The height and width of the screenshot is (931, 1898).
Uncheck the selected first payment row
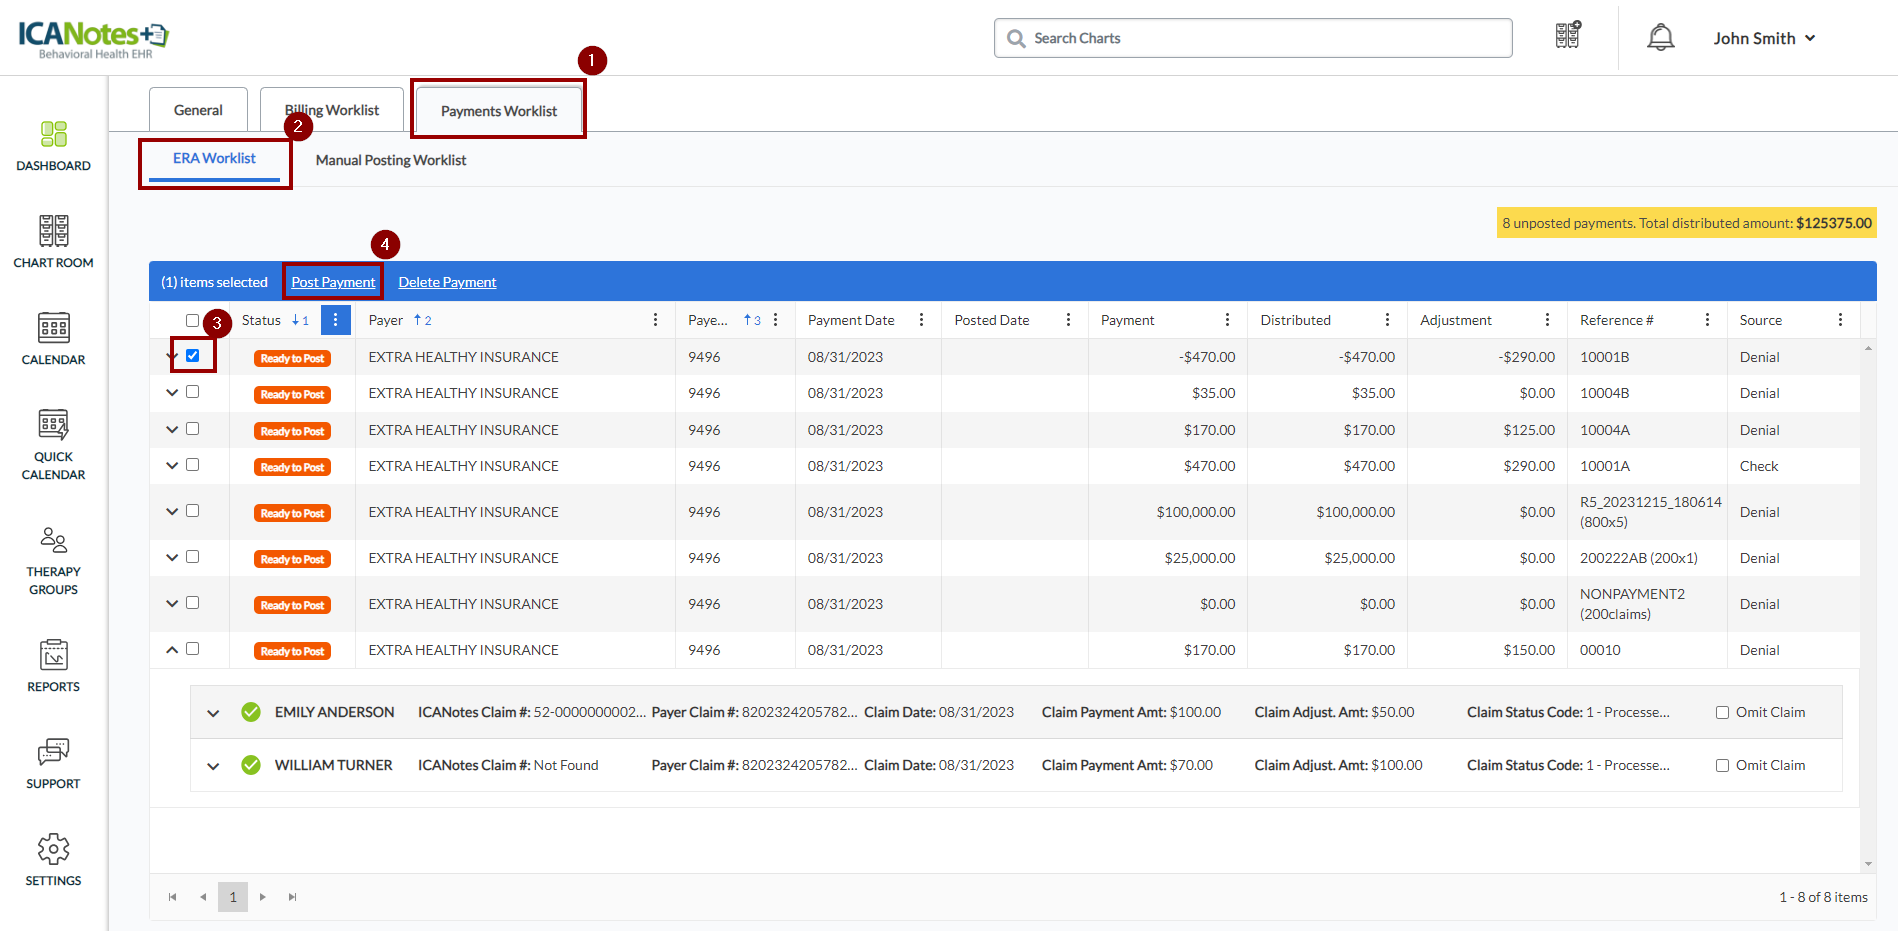[193, 356]
